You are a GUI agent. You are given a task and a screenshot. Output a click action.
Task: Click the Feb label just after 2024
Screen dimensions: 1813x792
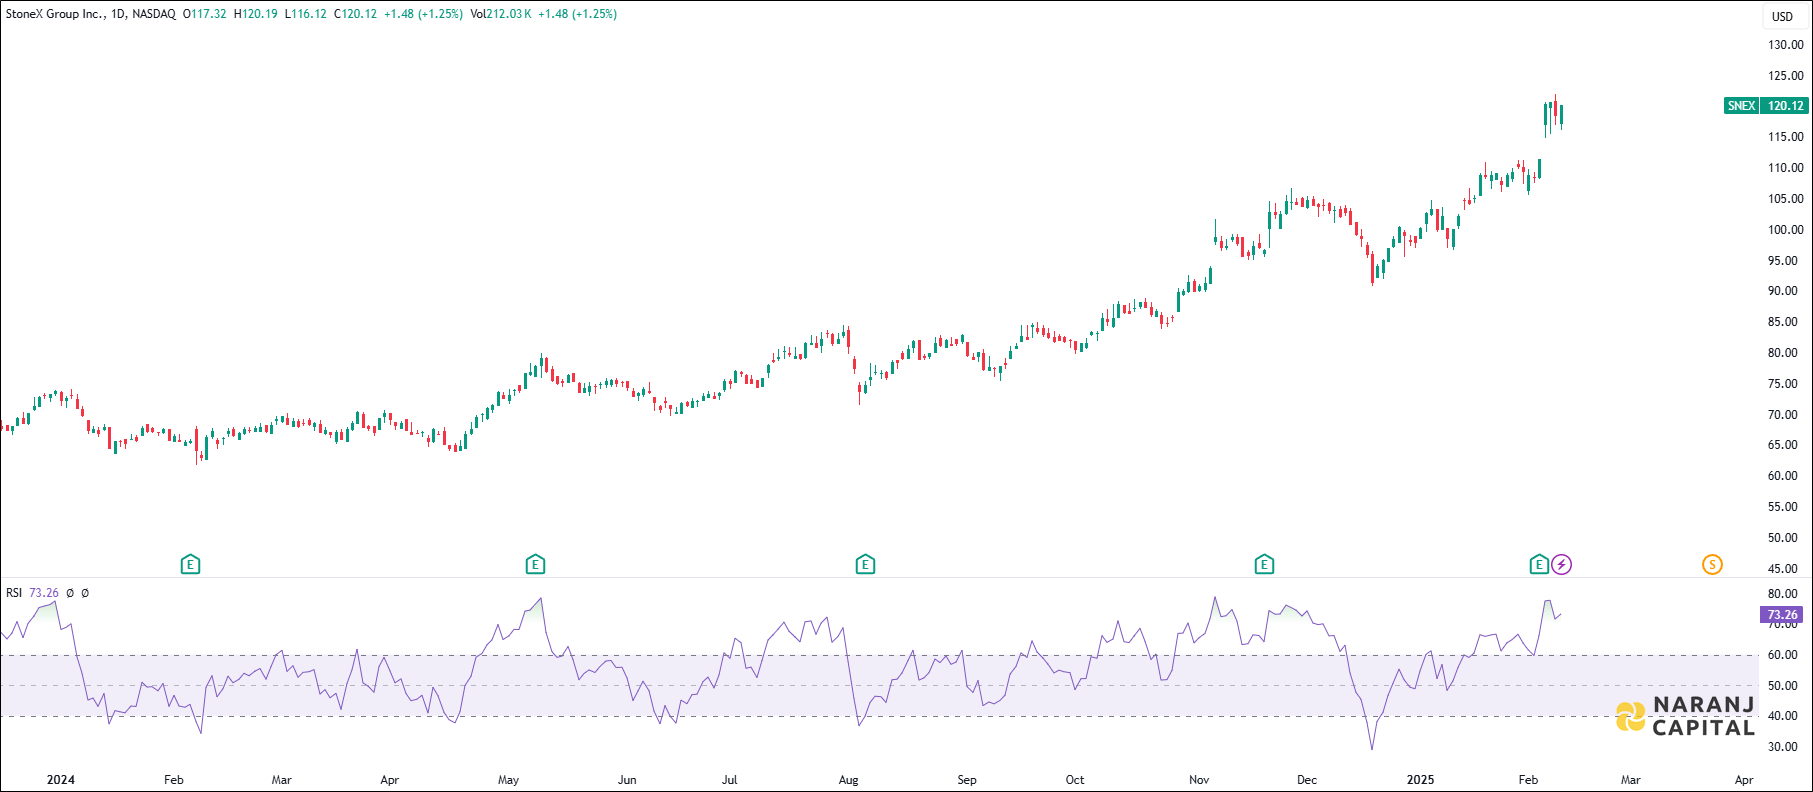[x=174, y=780]
